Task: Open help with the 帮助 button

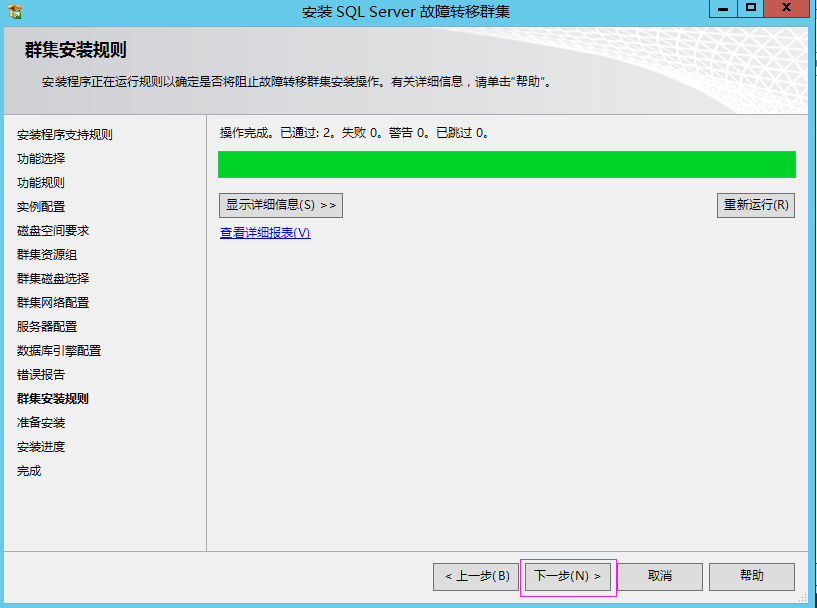Action: point(752,577)
